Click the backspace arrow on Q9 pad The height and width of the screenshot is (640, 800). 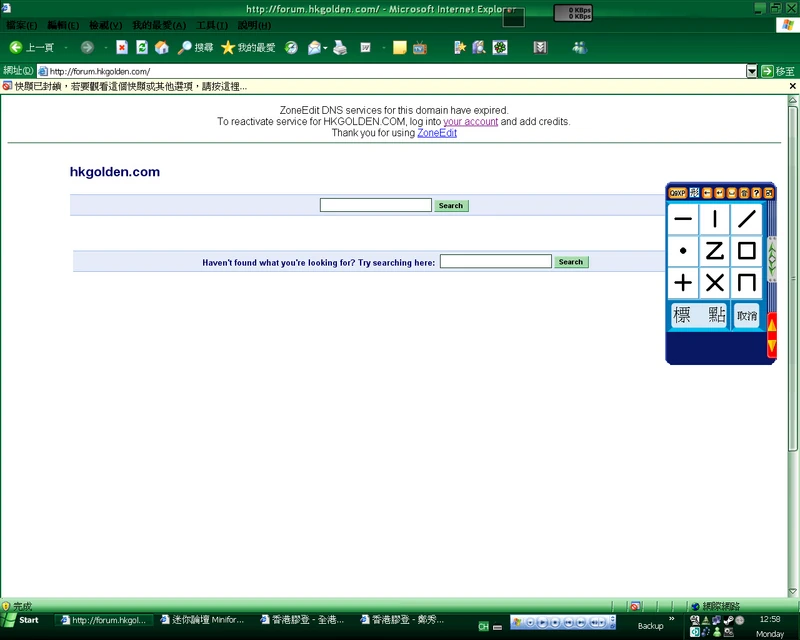(x=707, y=193)
